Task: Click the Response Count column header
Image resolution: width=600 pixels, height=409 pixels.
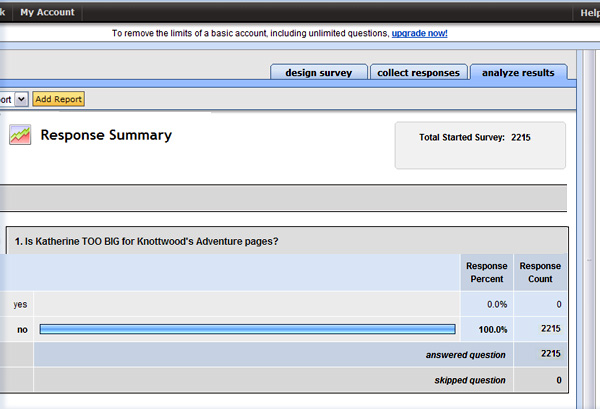Action: 537,271
